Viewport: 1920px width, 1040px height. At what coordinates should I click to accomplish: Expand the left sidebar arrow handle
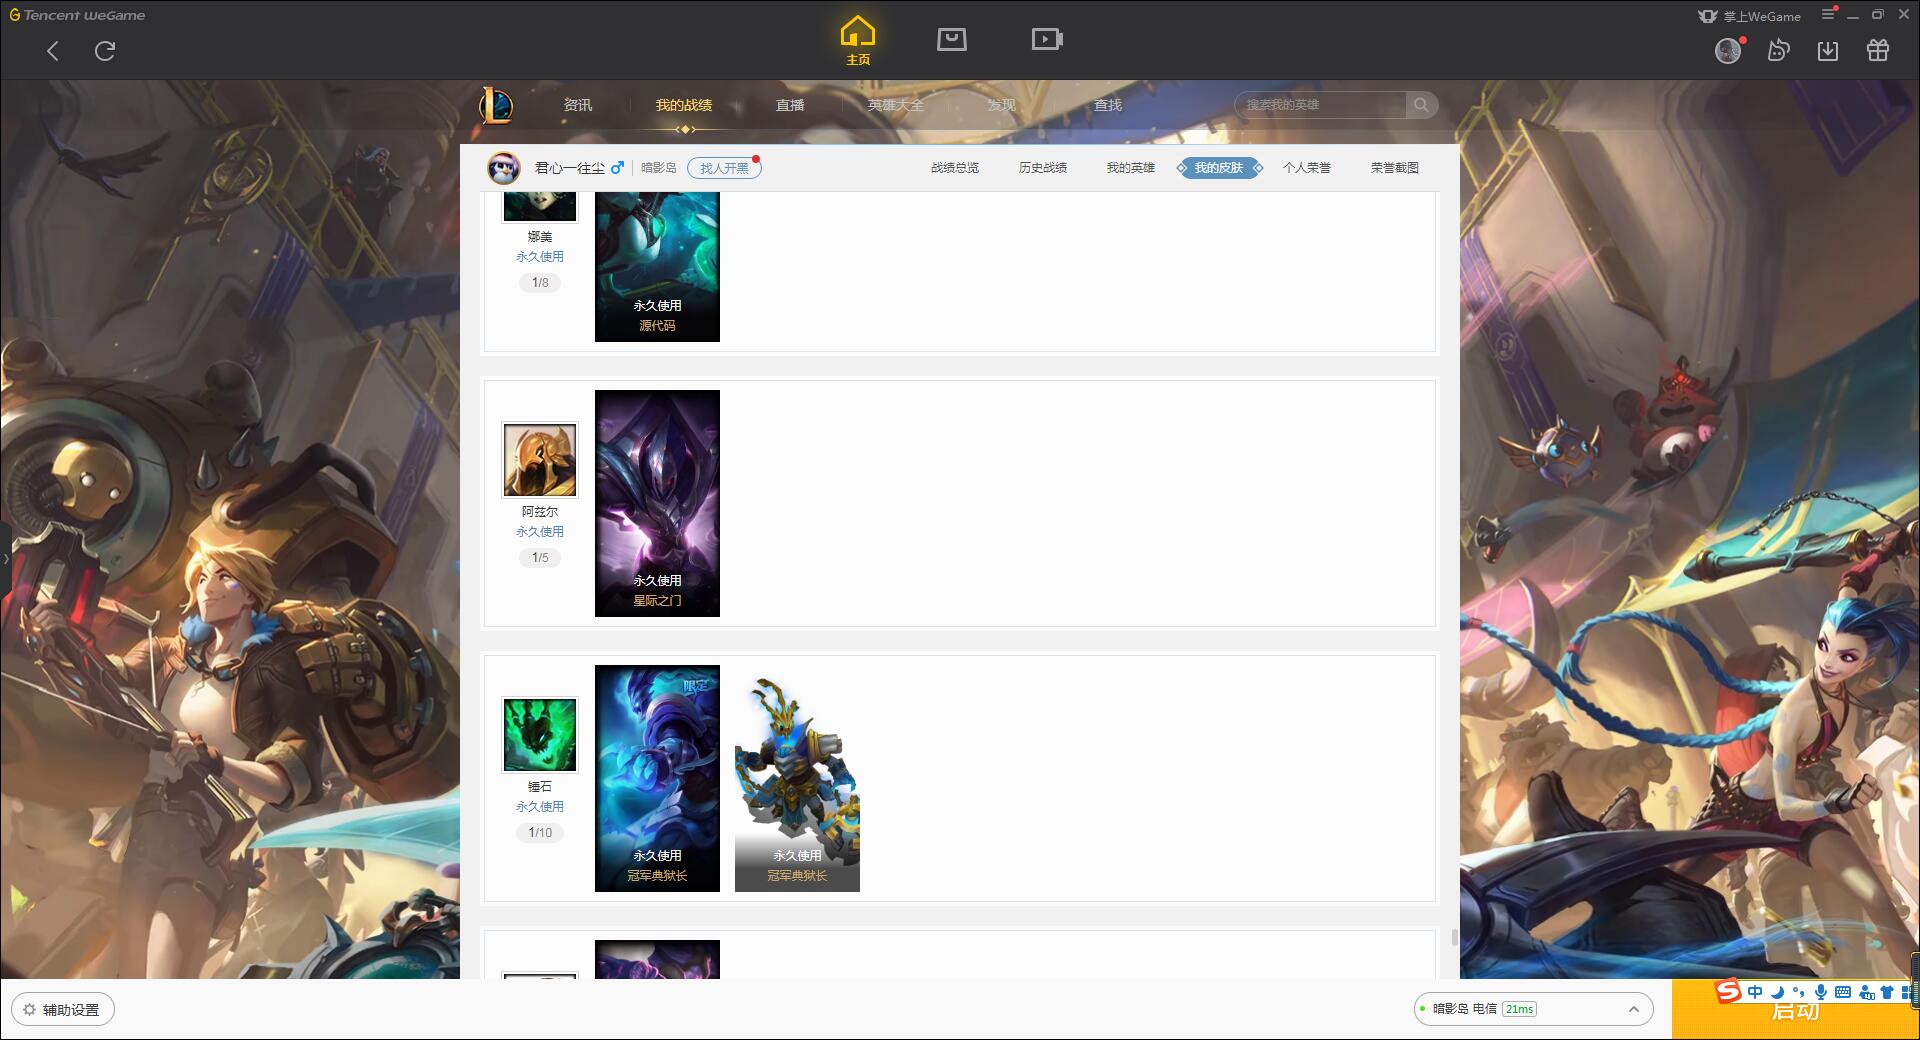[x=5, y=558]
